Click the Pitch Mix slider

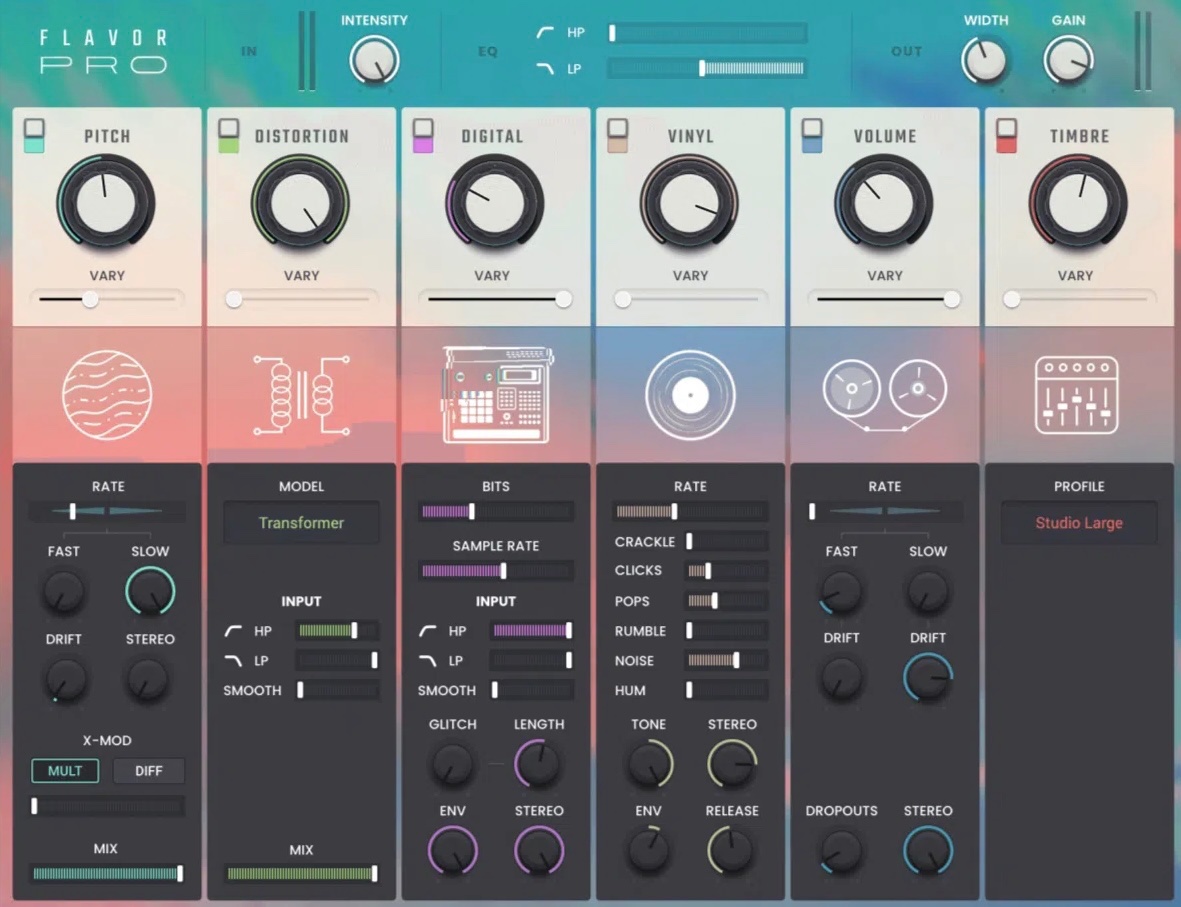click(107, 874)
